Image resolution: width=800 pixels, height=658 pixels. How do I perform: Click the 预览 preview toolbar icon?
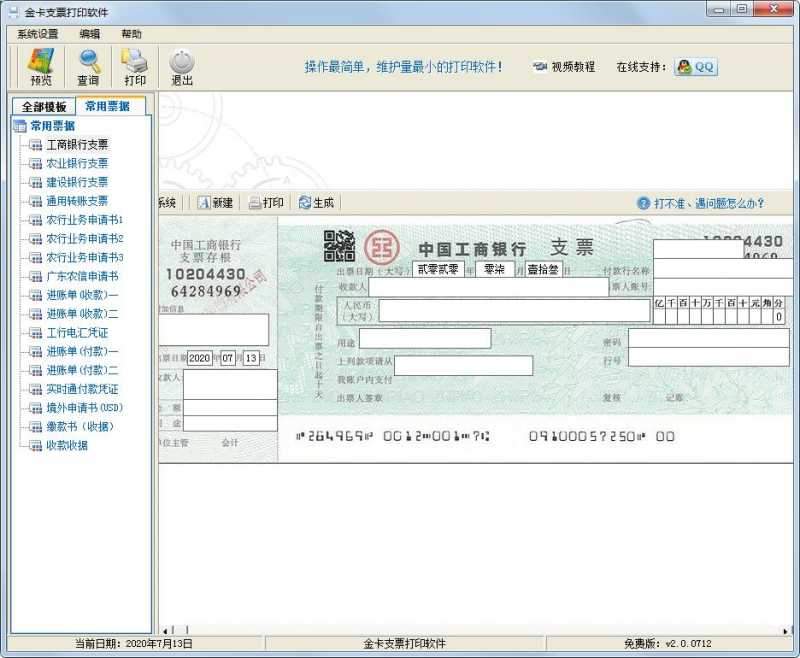41,66
